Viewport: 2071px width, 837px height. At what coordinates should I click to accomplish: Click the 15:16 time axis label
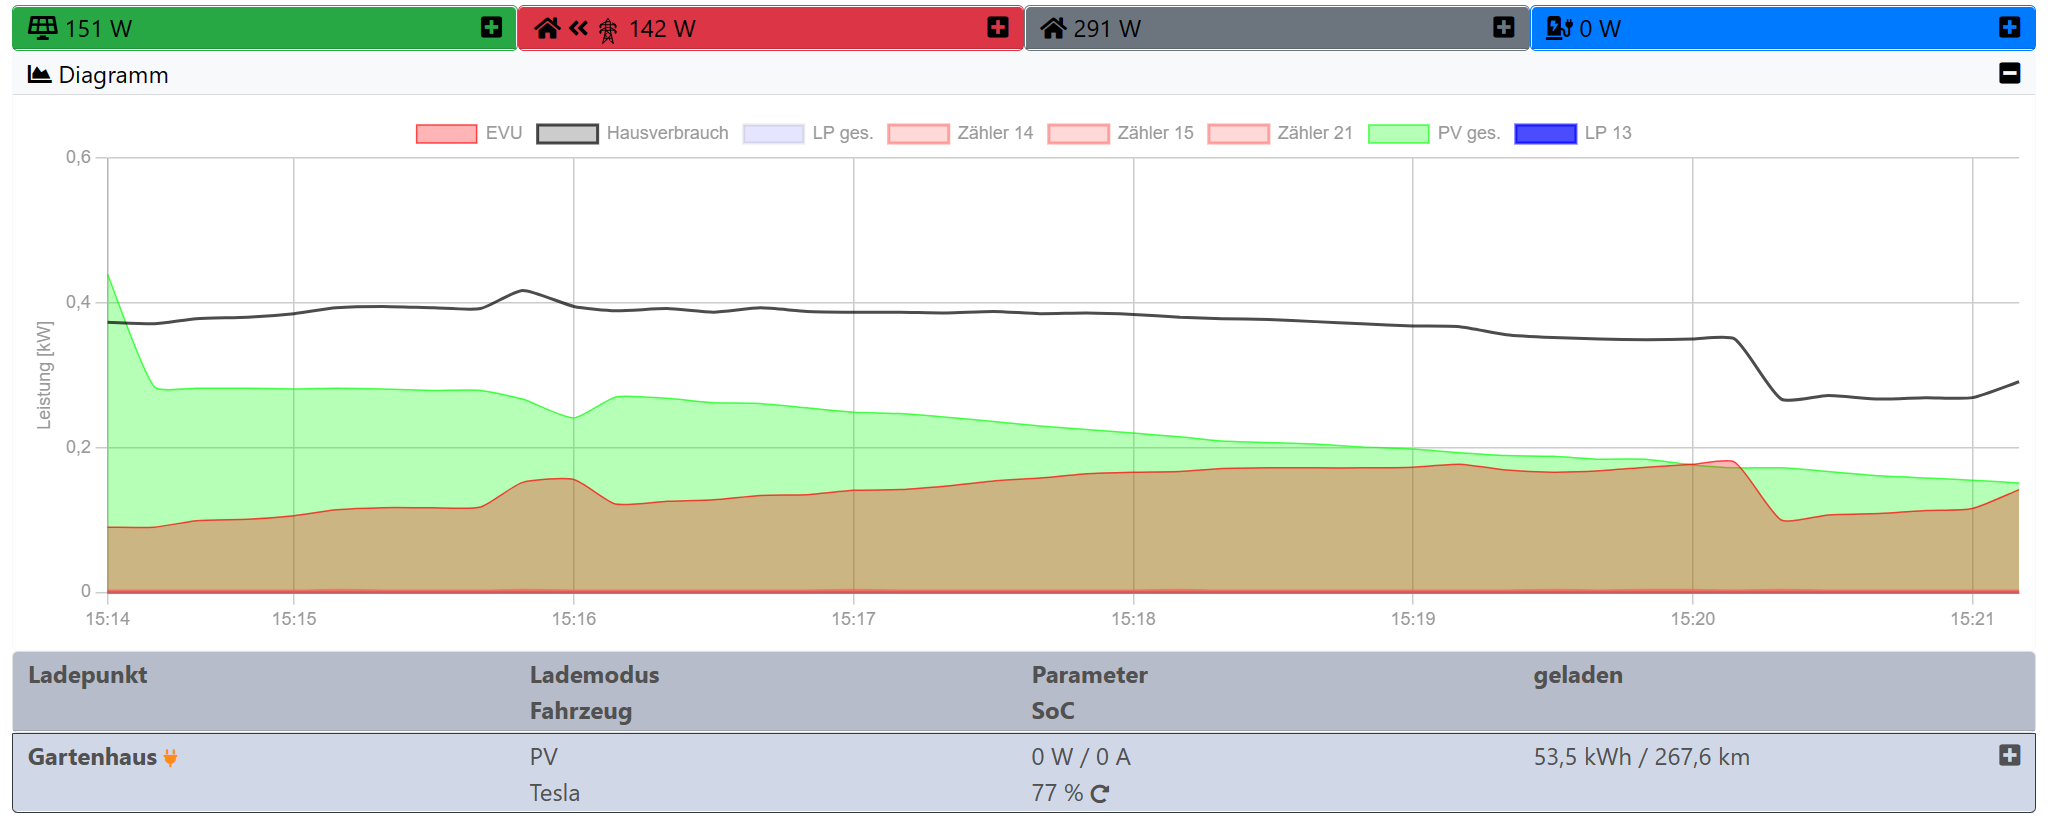[x=574, y=619]
